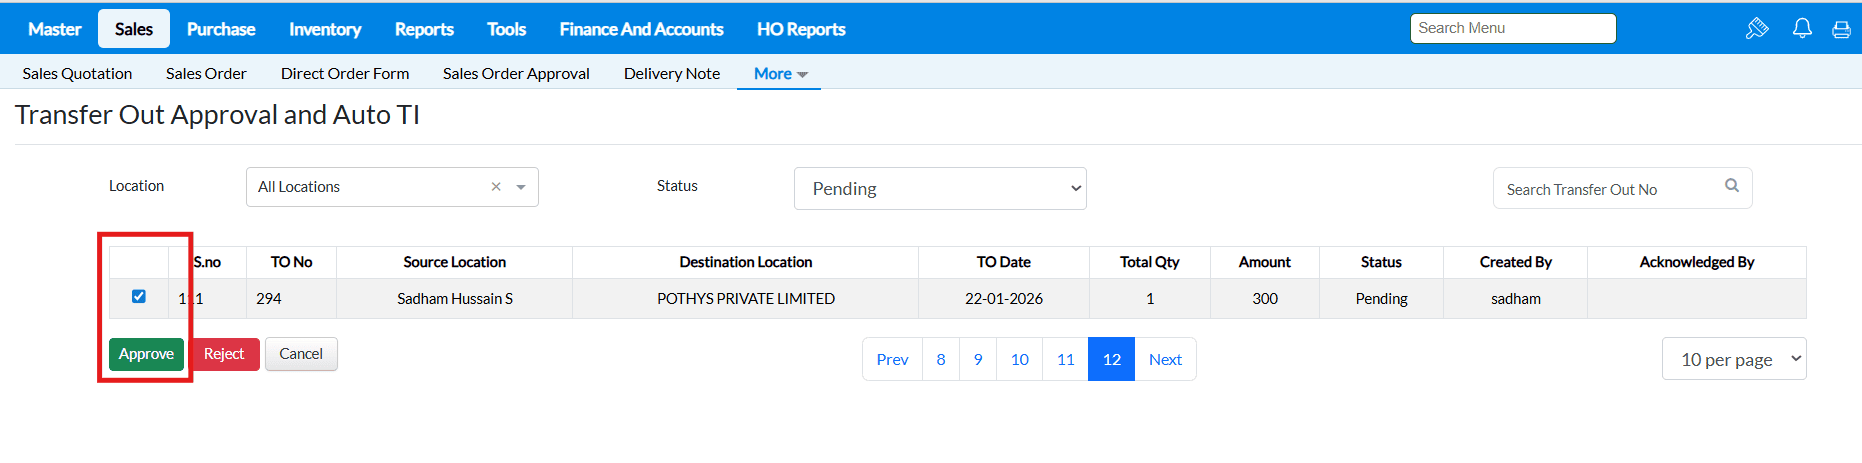Viewport: 1862px width, 463px height.
Task: Go to the Sales Order tab
Action: click(206, 74)
